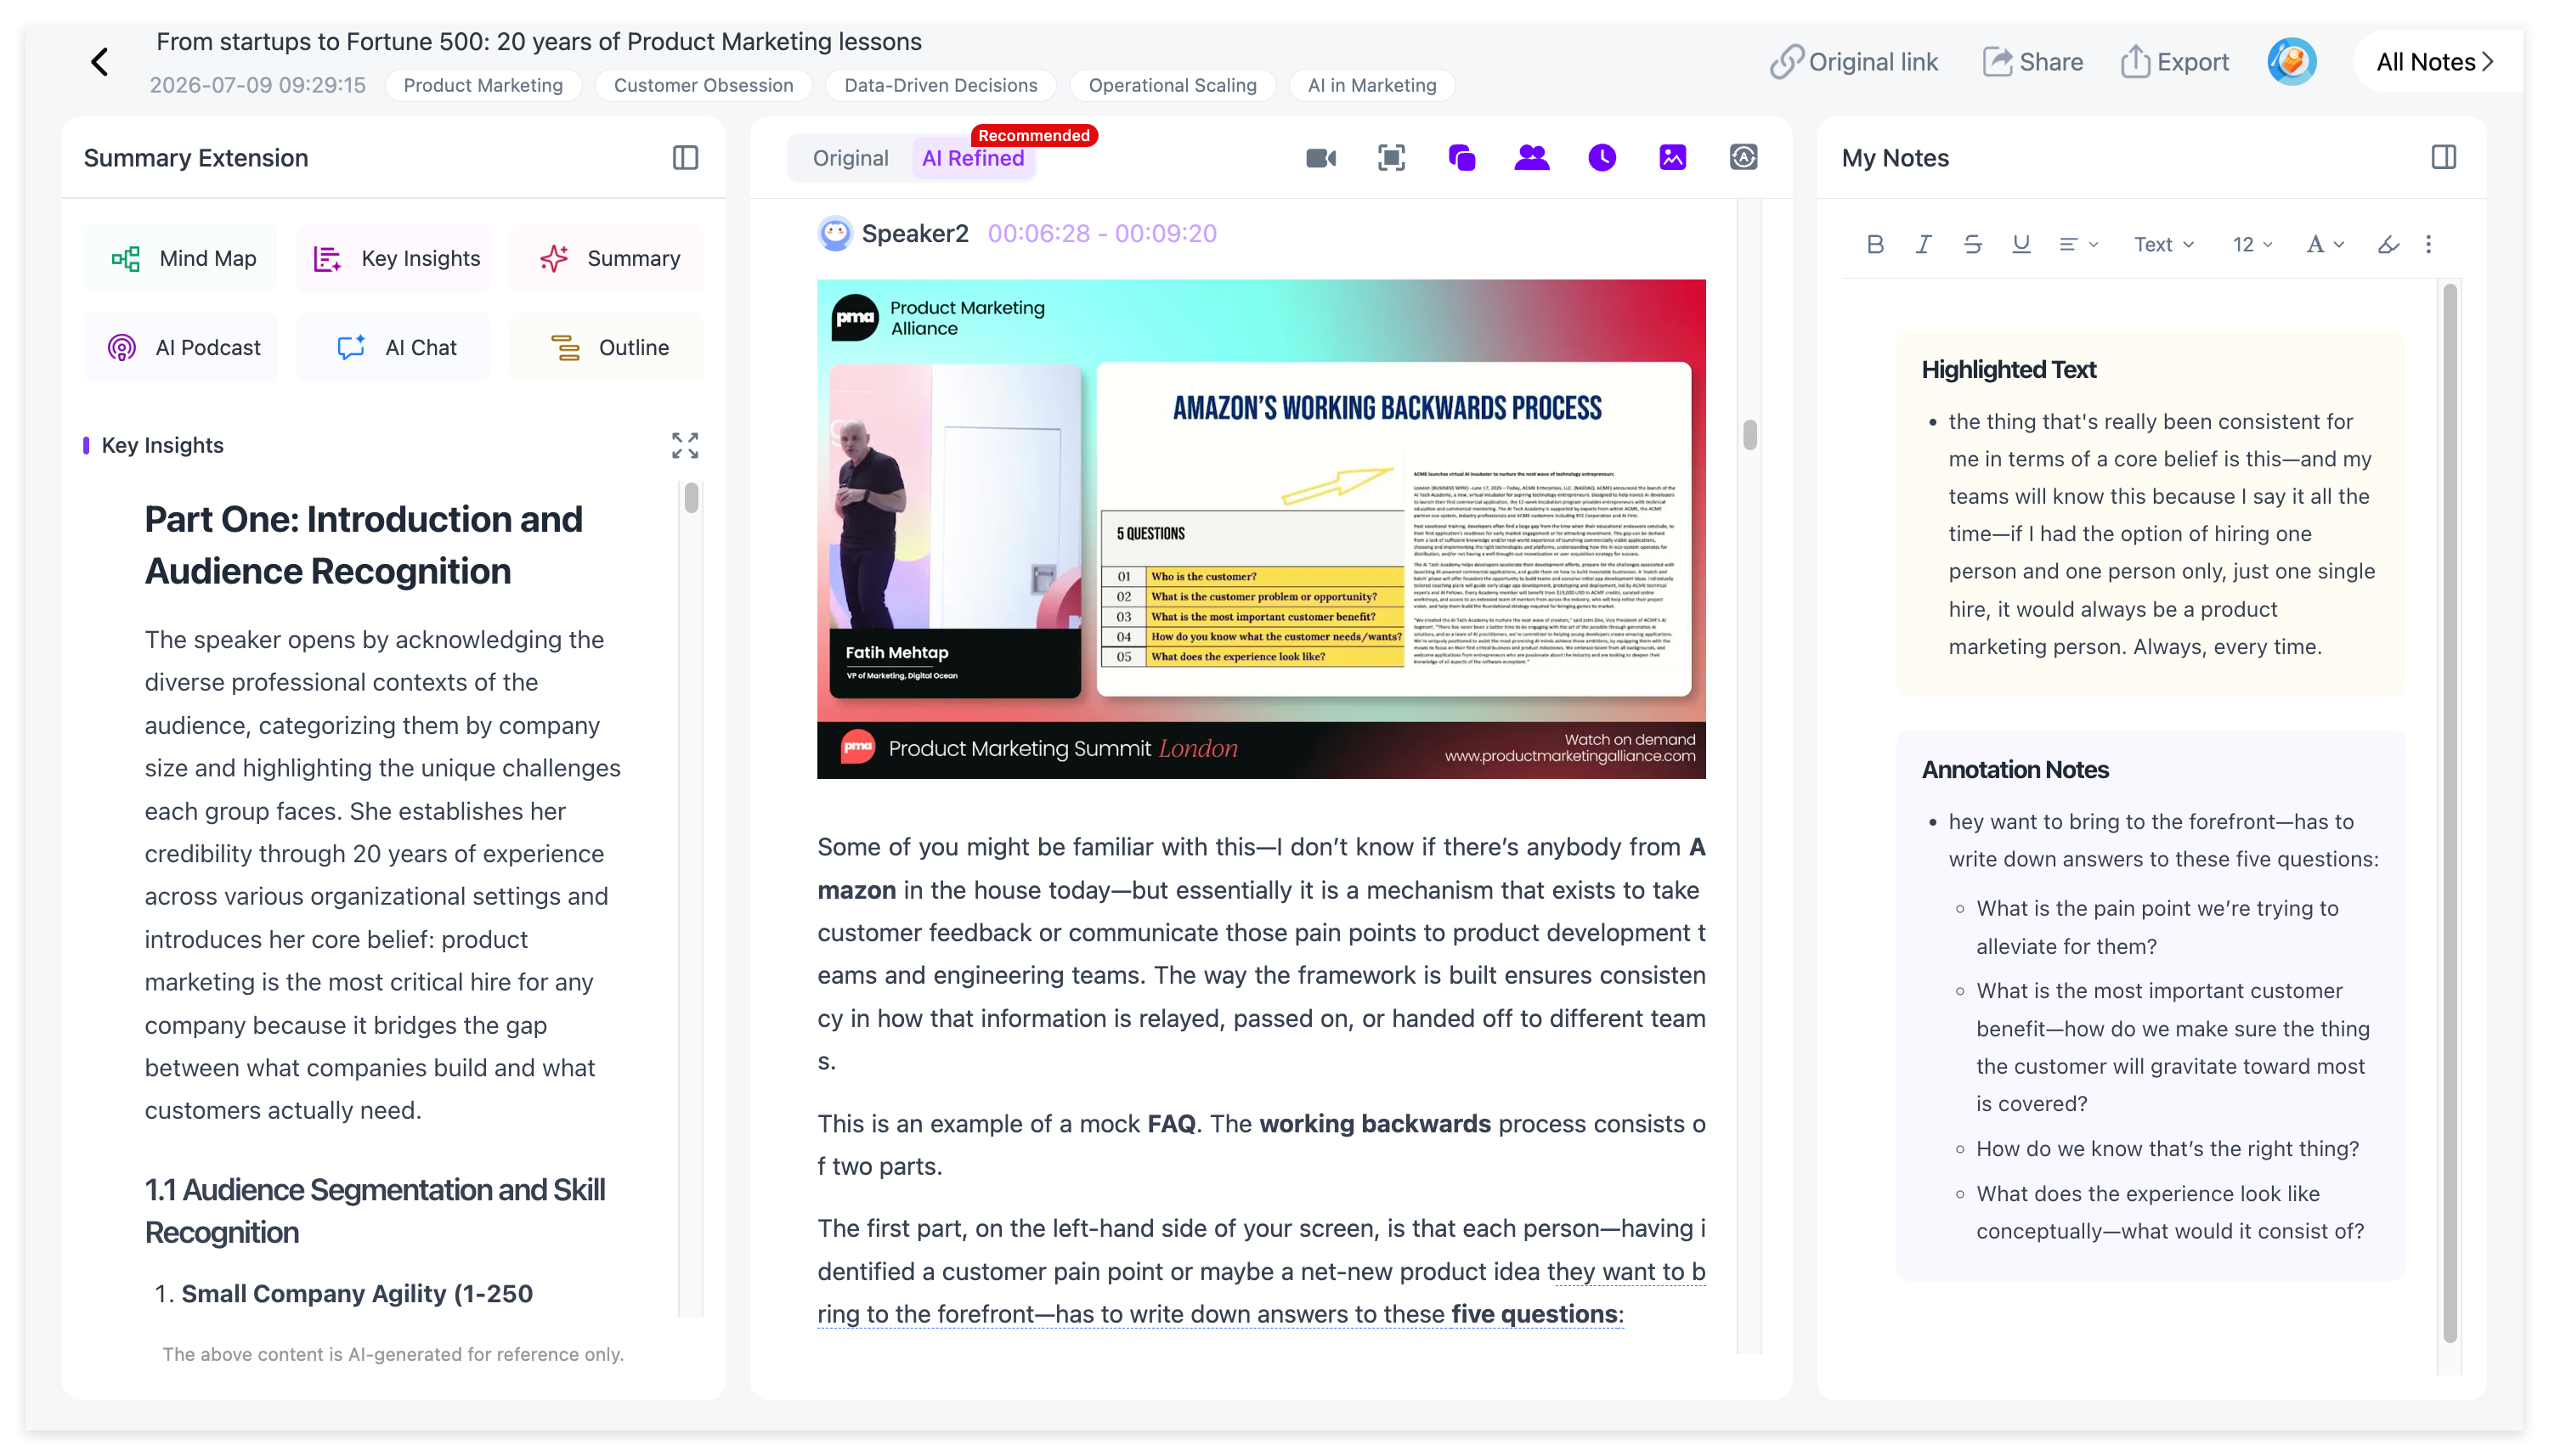Image resolution: width=2549 pixels, height=1456 pixels.
Task: Click the AI auto-refine icon
Action: click(1743, 158)
